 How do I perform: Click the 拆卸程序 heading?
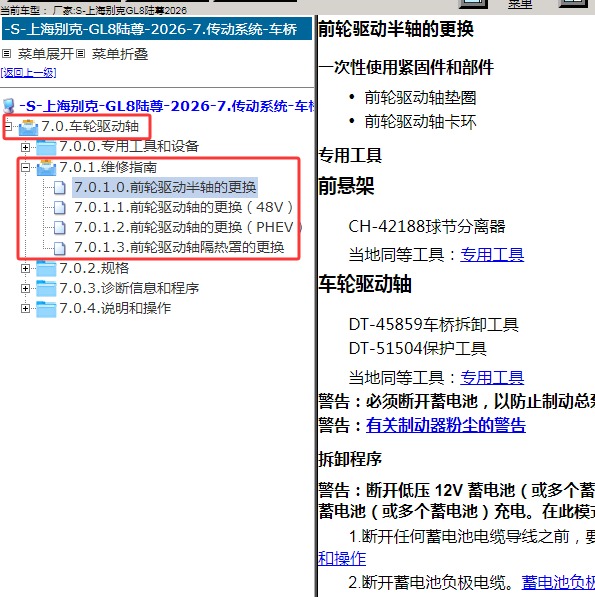(x=350, y=459)
